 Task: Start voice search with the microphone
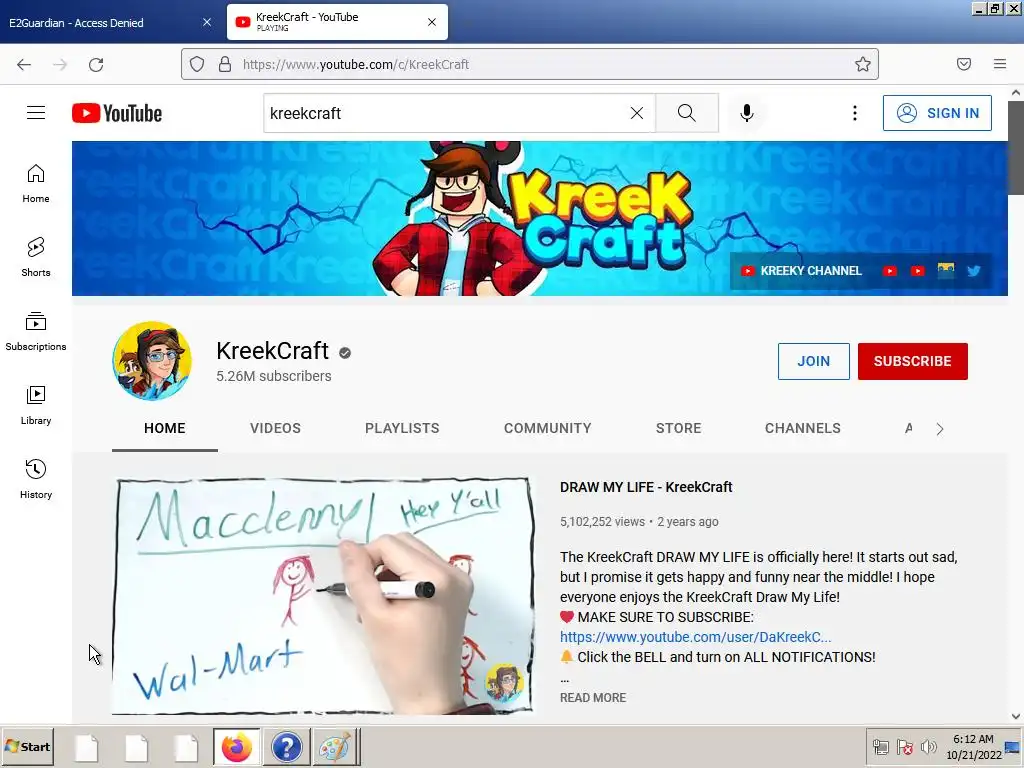tap(746, 113)
